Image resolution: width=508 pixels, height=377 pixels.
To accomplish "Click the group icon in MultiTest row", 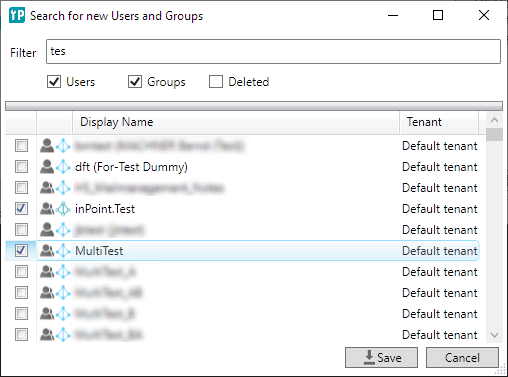I will coord(47,251).
